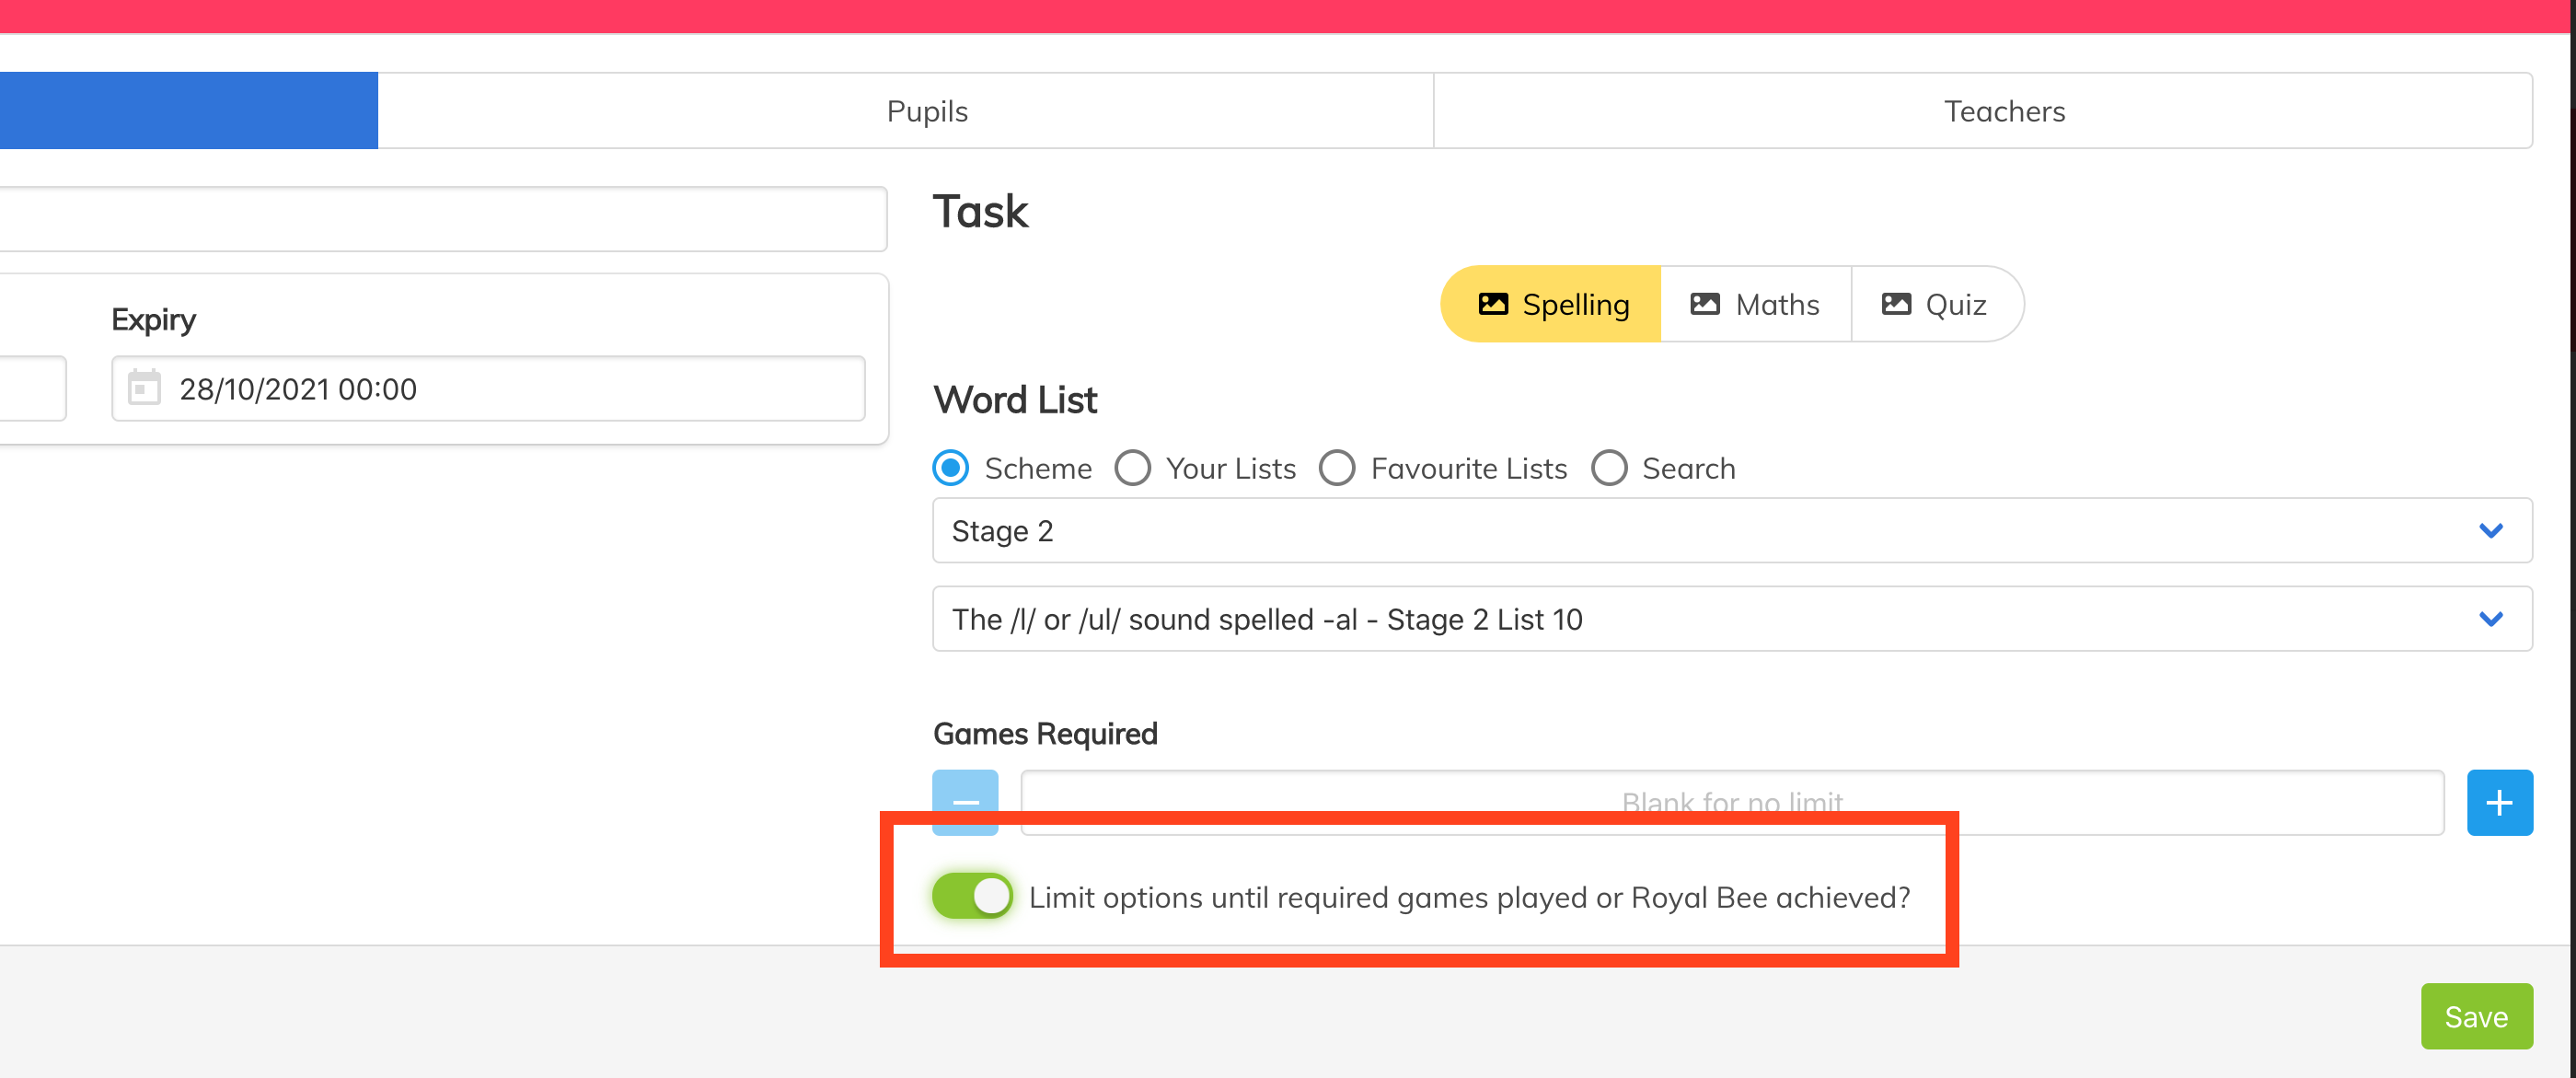The width and height of the screenshot is (2576, 1078).
Task: Switch to the Teachers tab
Action: (x=2003, y=111)
